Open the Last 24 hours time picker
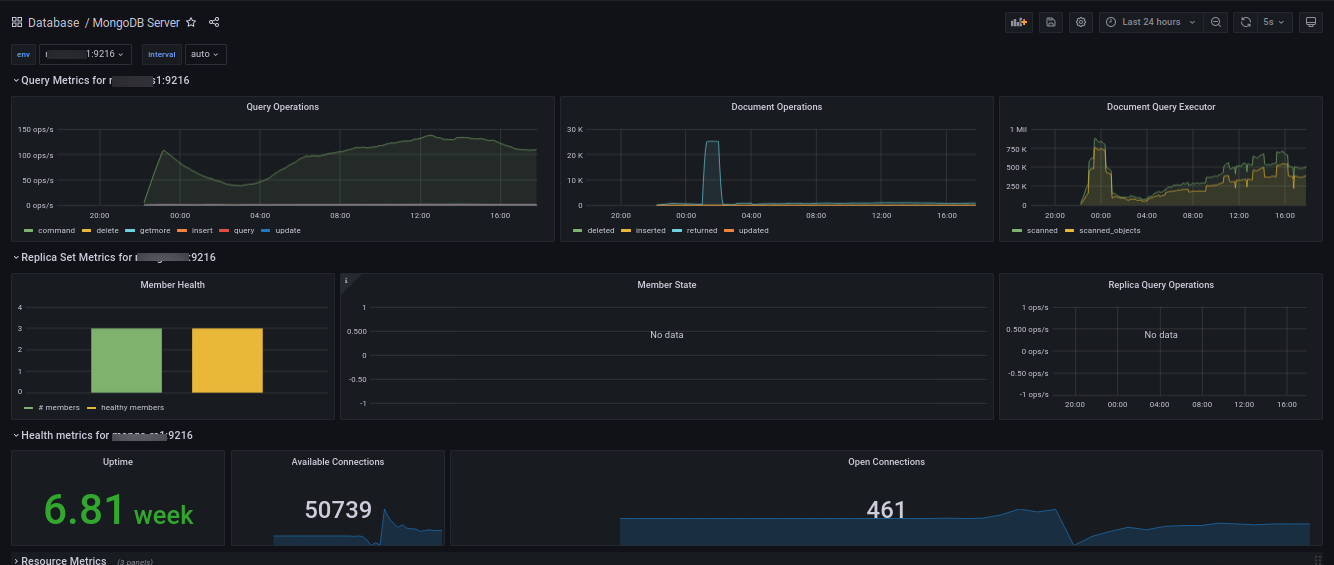The height and width of the screenshot is (565, 1334). (x=1150, y=22)
